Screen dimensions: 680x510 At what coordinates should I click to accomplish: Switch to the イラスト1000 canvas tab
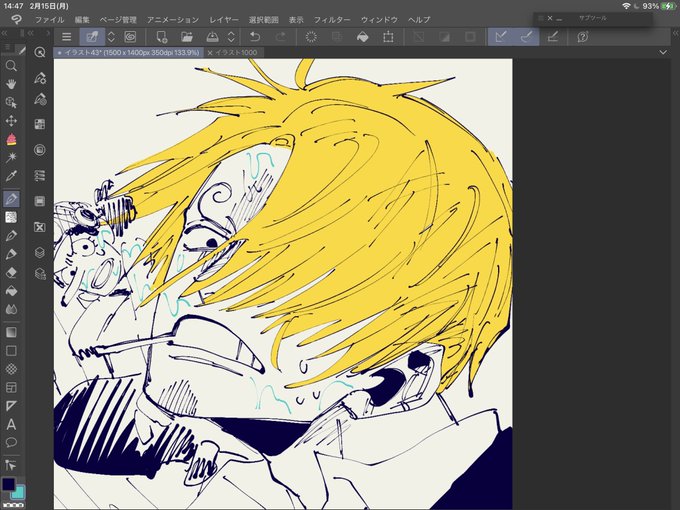233,52
